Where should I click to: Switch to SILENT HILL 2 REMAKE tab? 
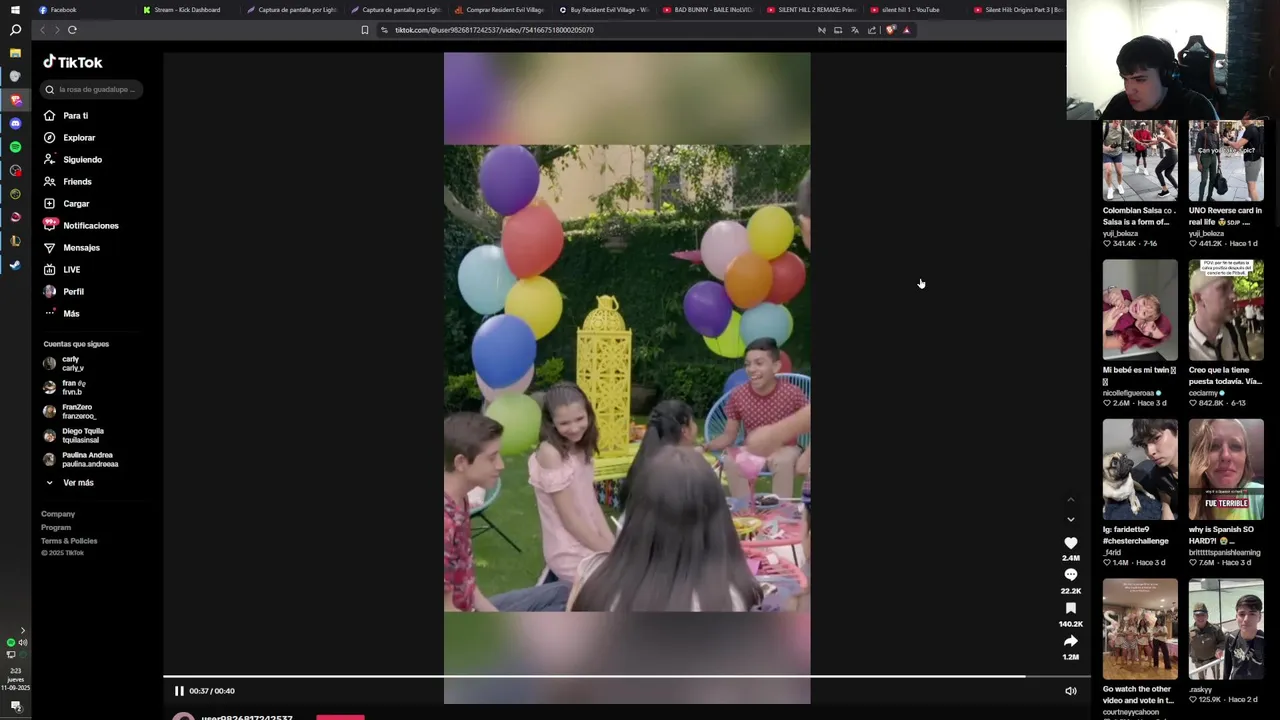[x=811, y=10]
